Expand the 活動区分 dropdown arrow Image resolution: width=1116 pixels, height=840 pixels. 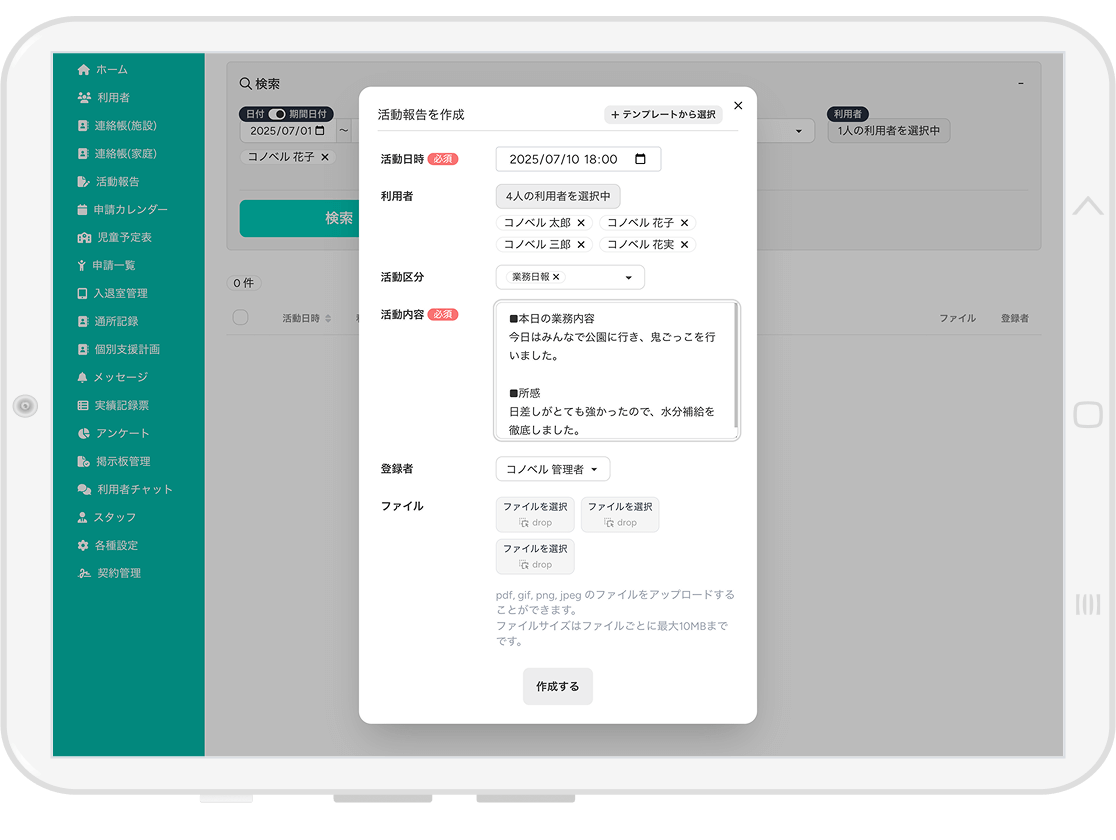tap(629, 278)
